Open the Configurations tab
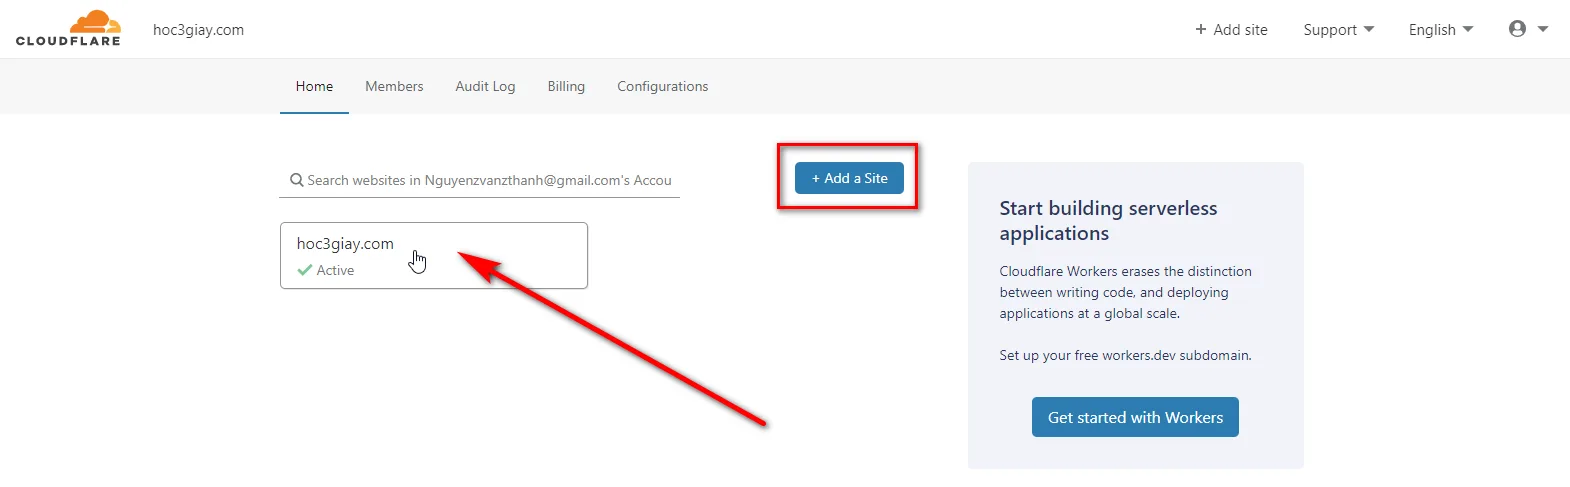The width and height of the screenshot is (1570, 487). pyautogui.click(x=662, y=86)
